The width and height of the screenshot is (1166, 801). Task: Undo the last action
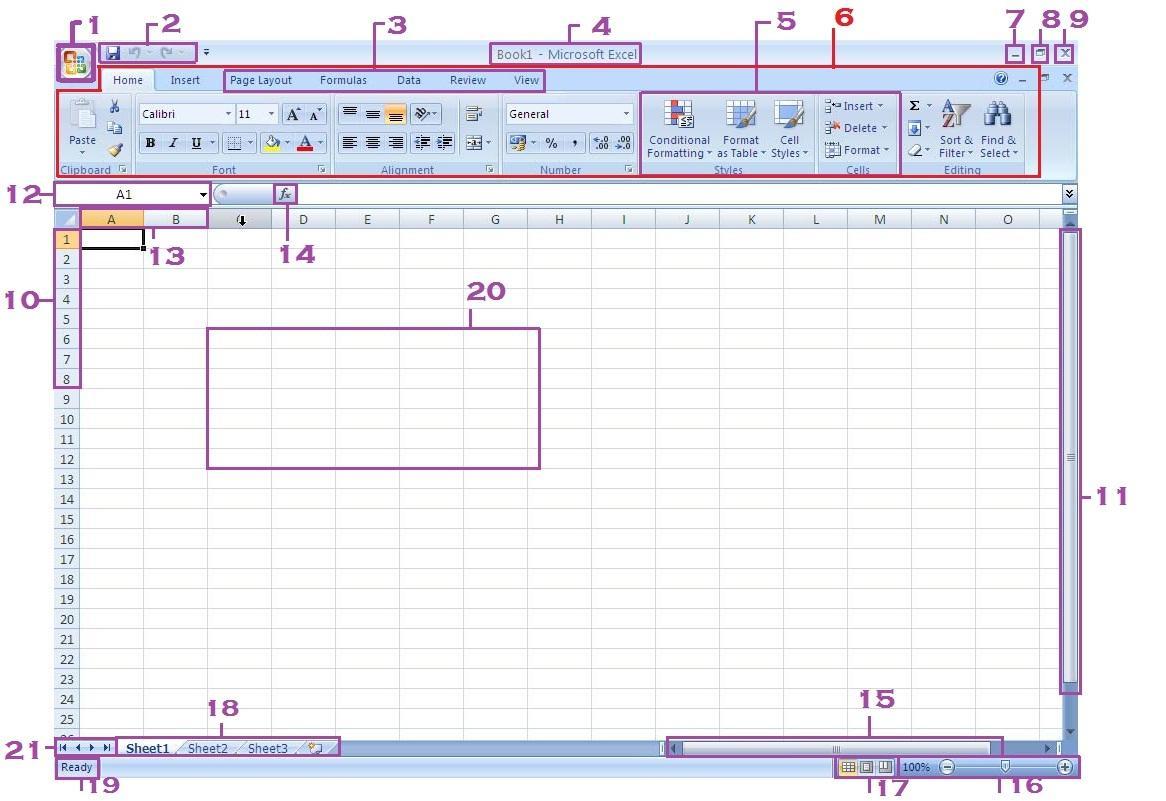(x=135, y=53)
